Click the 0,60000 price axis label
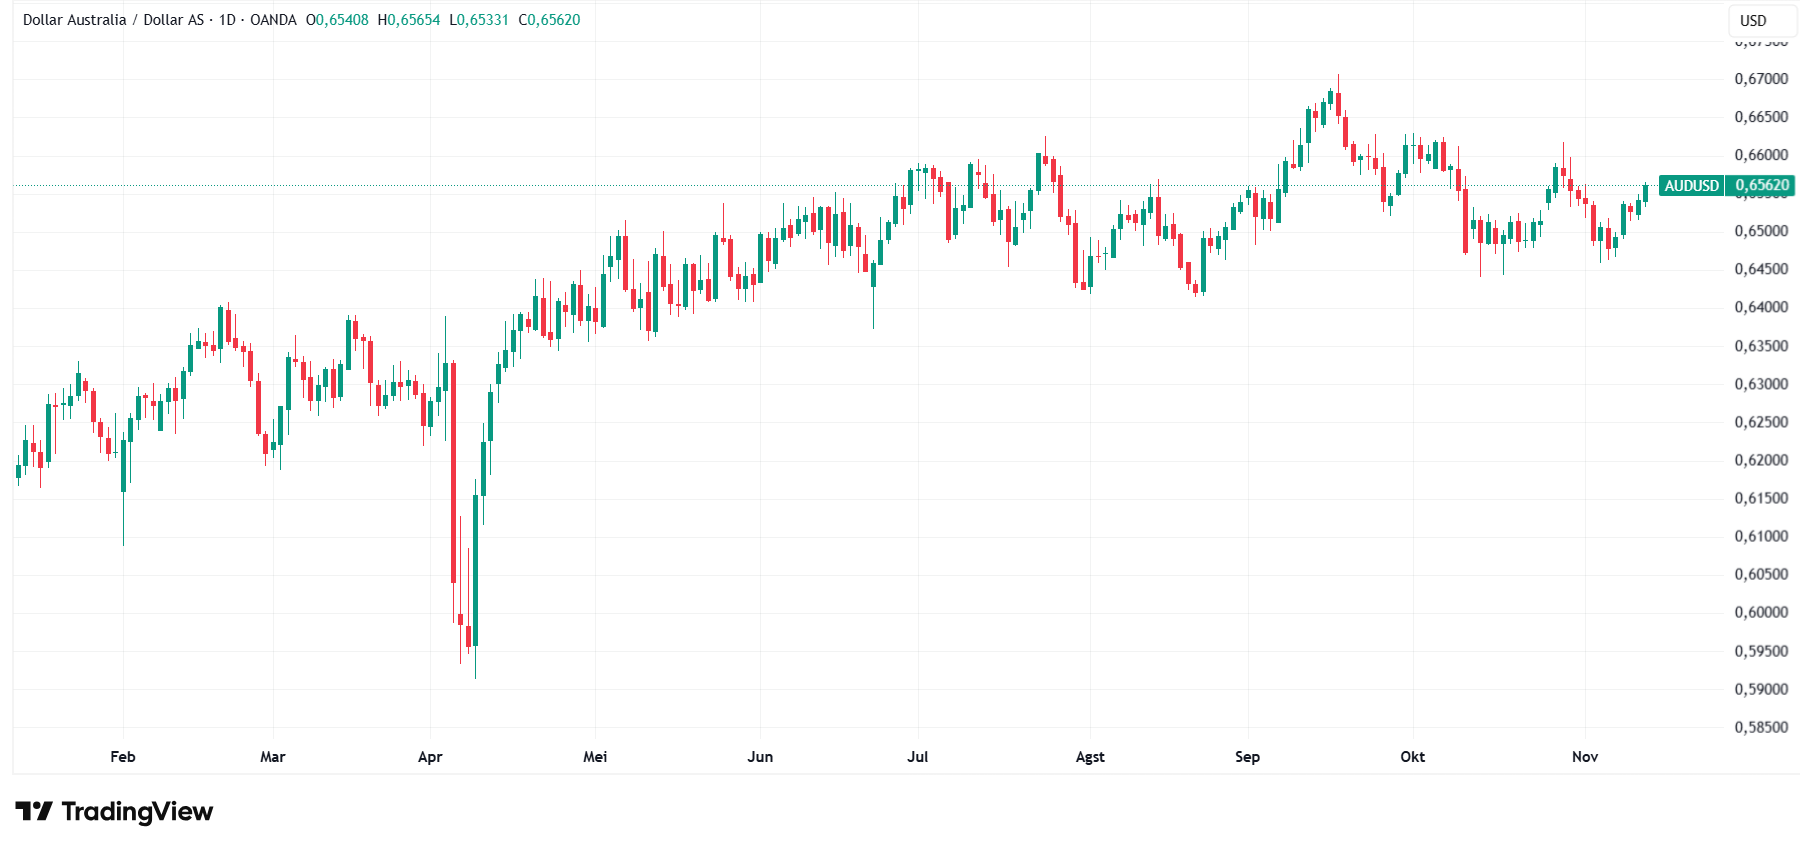1800x849 pixels. (1761, 612)
